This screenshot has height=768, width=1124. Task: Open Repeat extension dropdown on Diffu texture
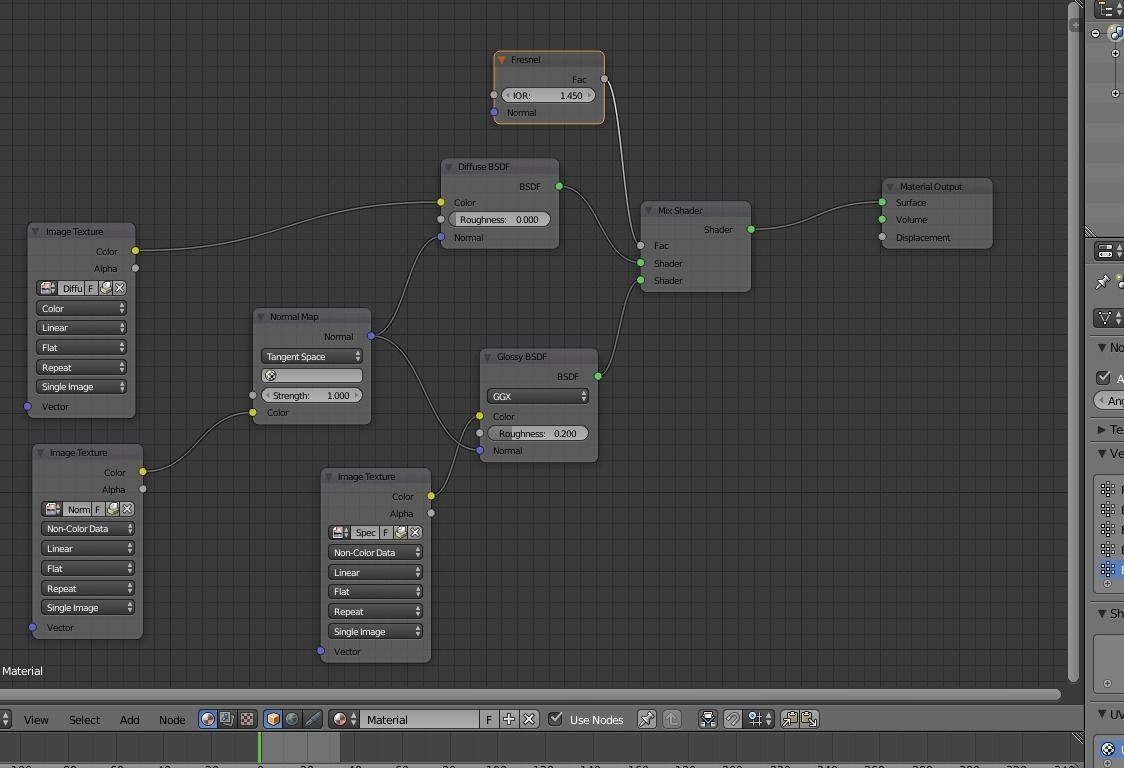(82, 367)
